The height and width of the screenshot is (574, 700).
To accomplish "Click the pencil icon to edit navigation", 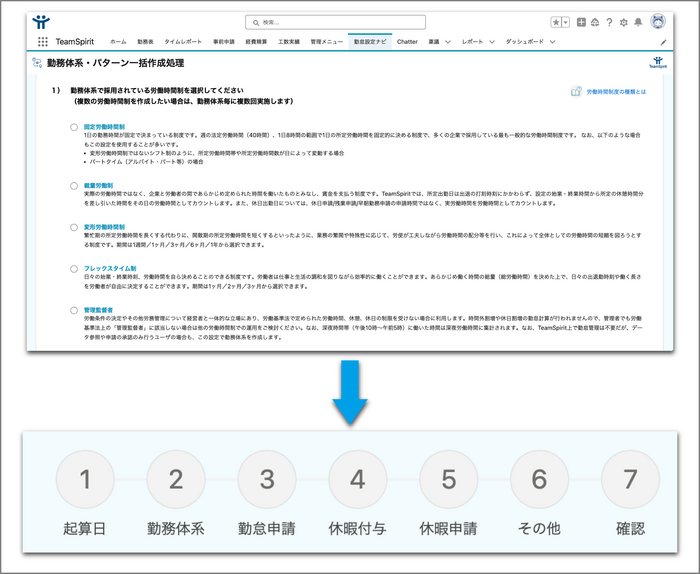I will click(663, 42).
